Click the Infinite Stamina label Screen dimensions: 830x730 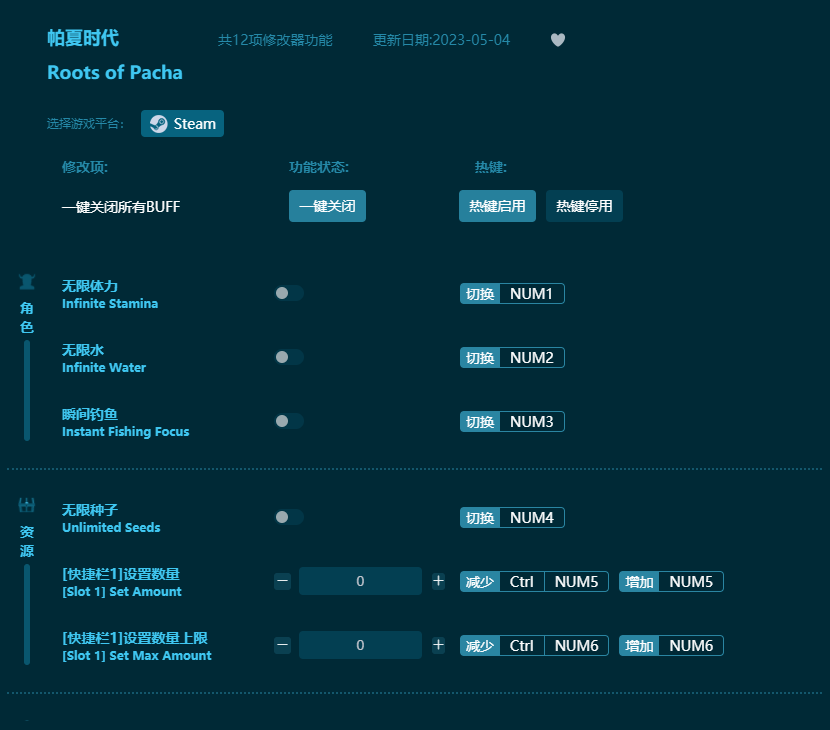pyautogui.click(x=110, y=304)
